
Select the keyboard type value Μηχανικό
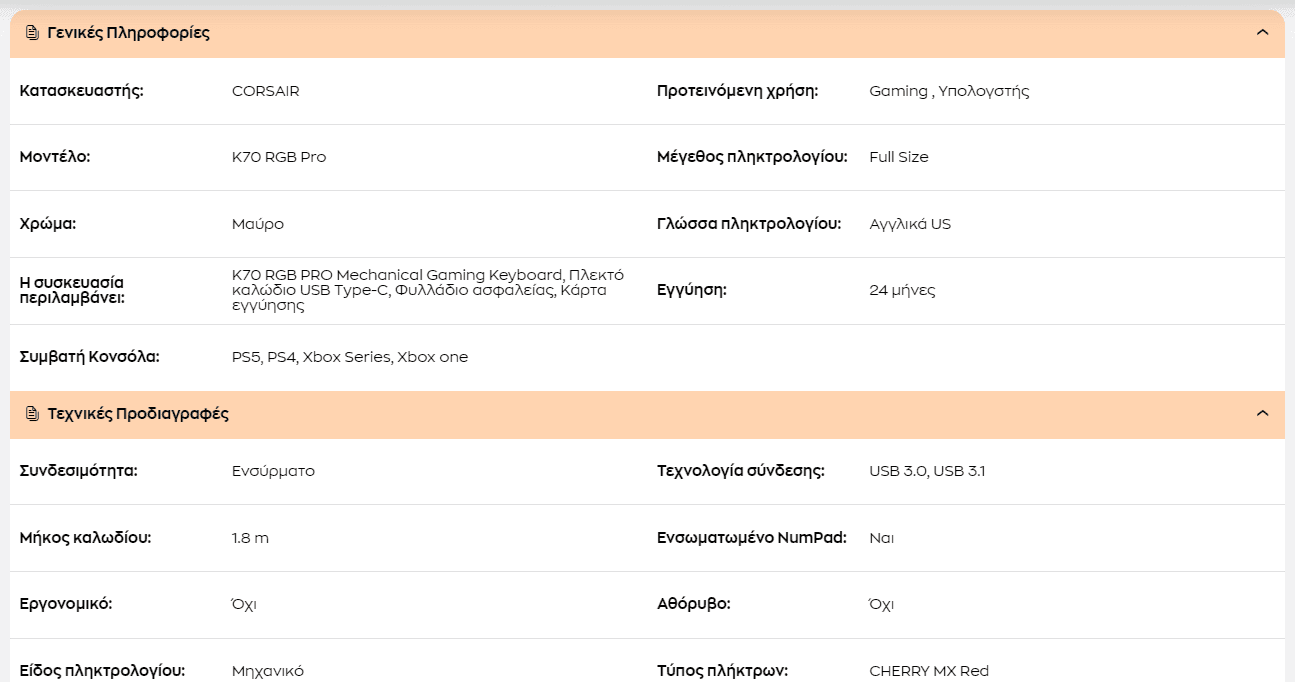[268, 671]
